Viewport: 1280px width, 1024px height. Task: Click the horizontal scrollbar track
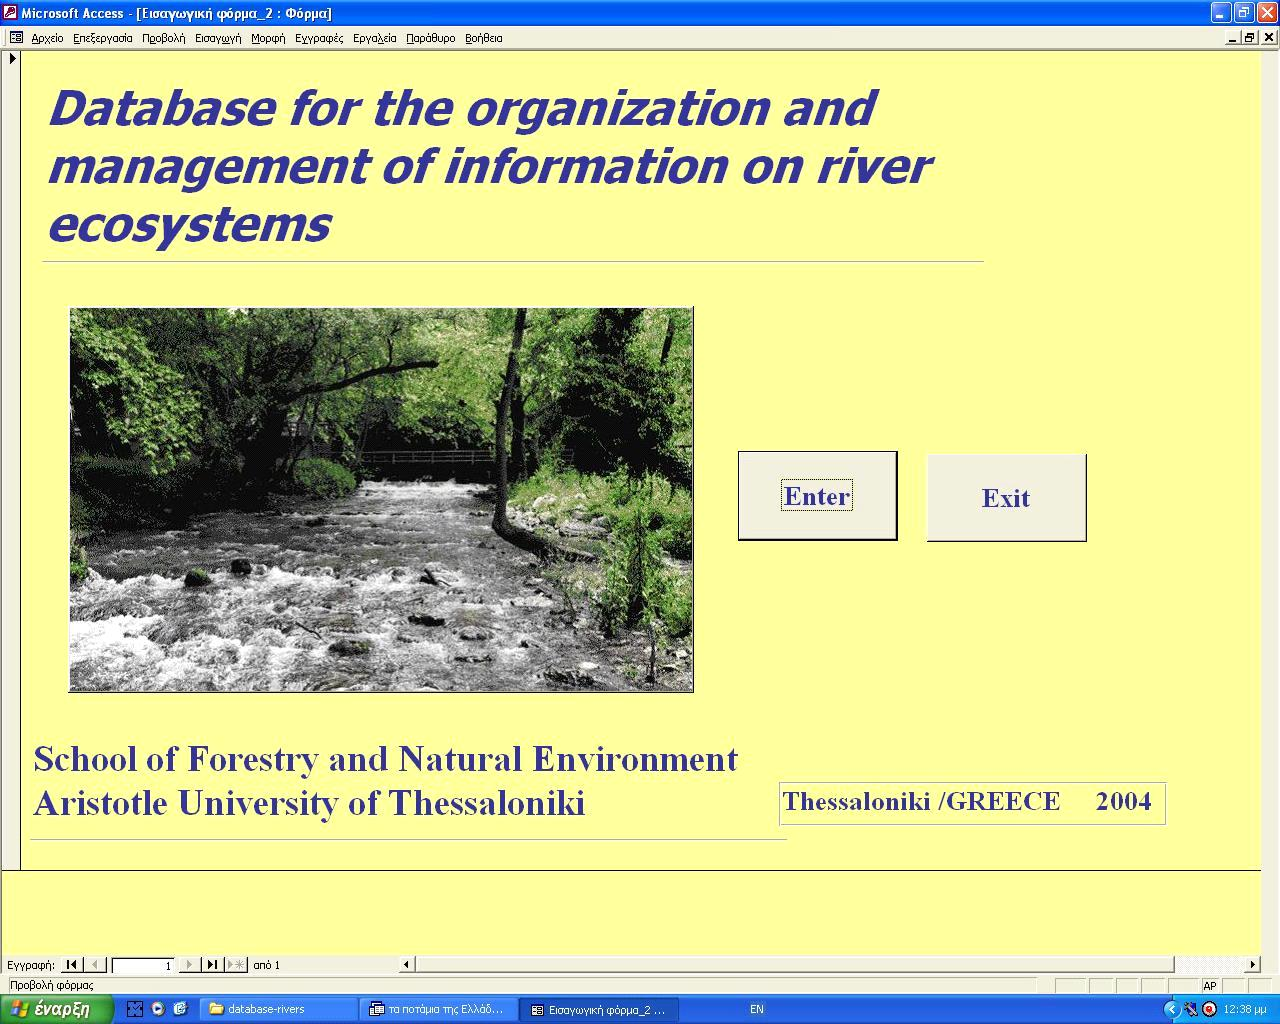[829, 965]
